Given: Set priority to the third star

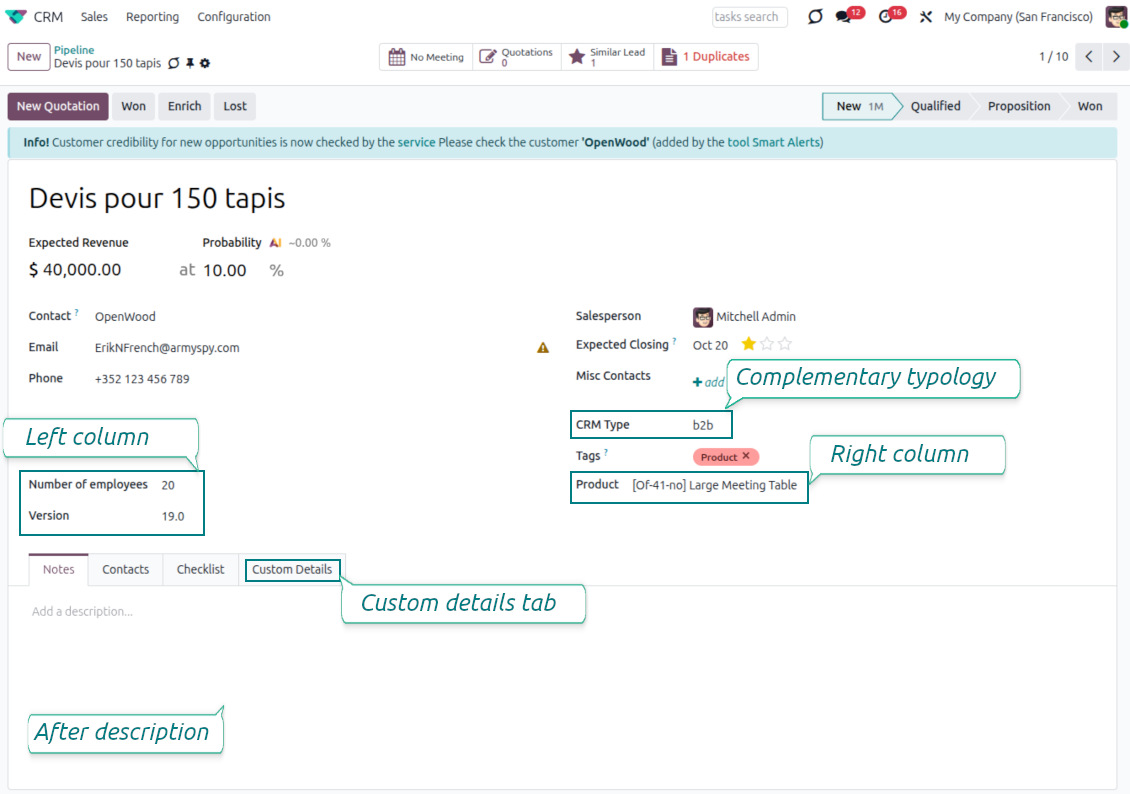Looking at the screenshot, I should coord(785,344).
